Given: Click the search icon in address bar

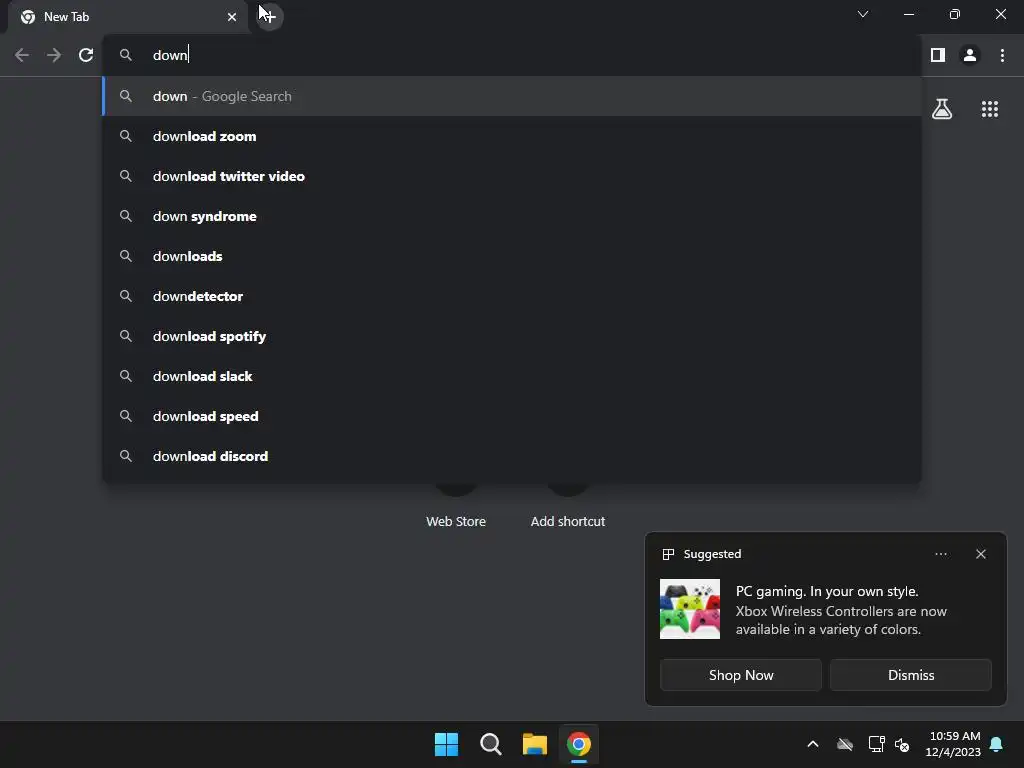Looking at the screenshot, I should [126, 56].
